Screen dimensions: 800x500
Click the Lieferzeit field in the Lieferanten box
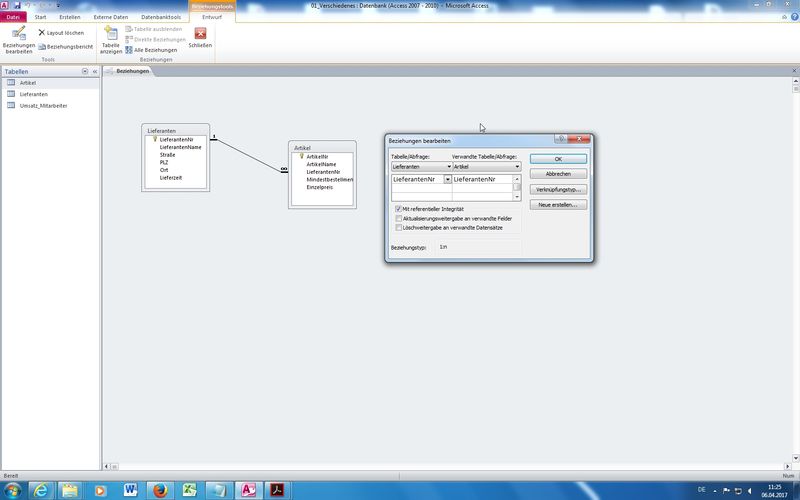(x=171, y=178)
